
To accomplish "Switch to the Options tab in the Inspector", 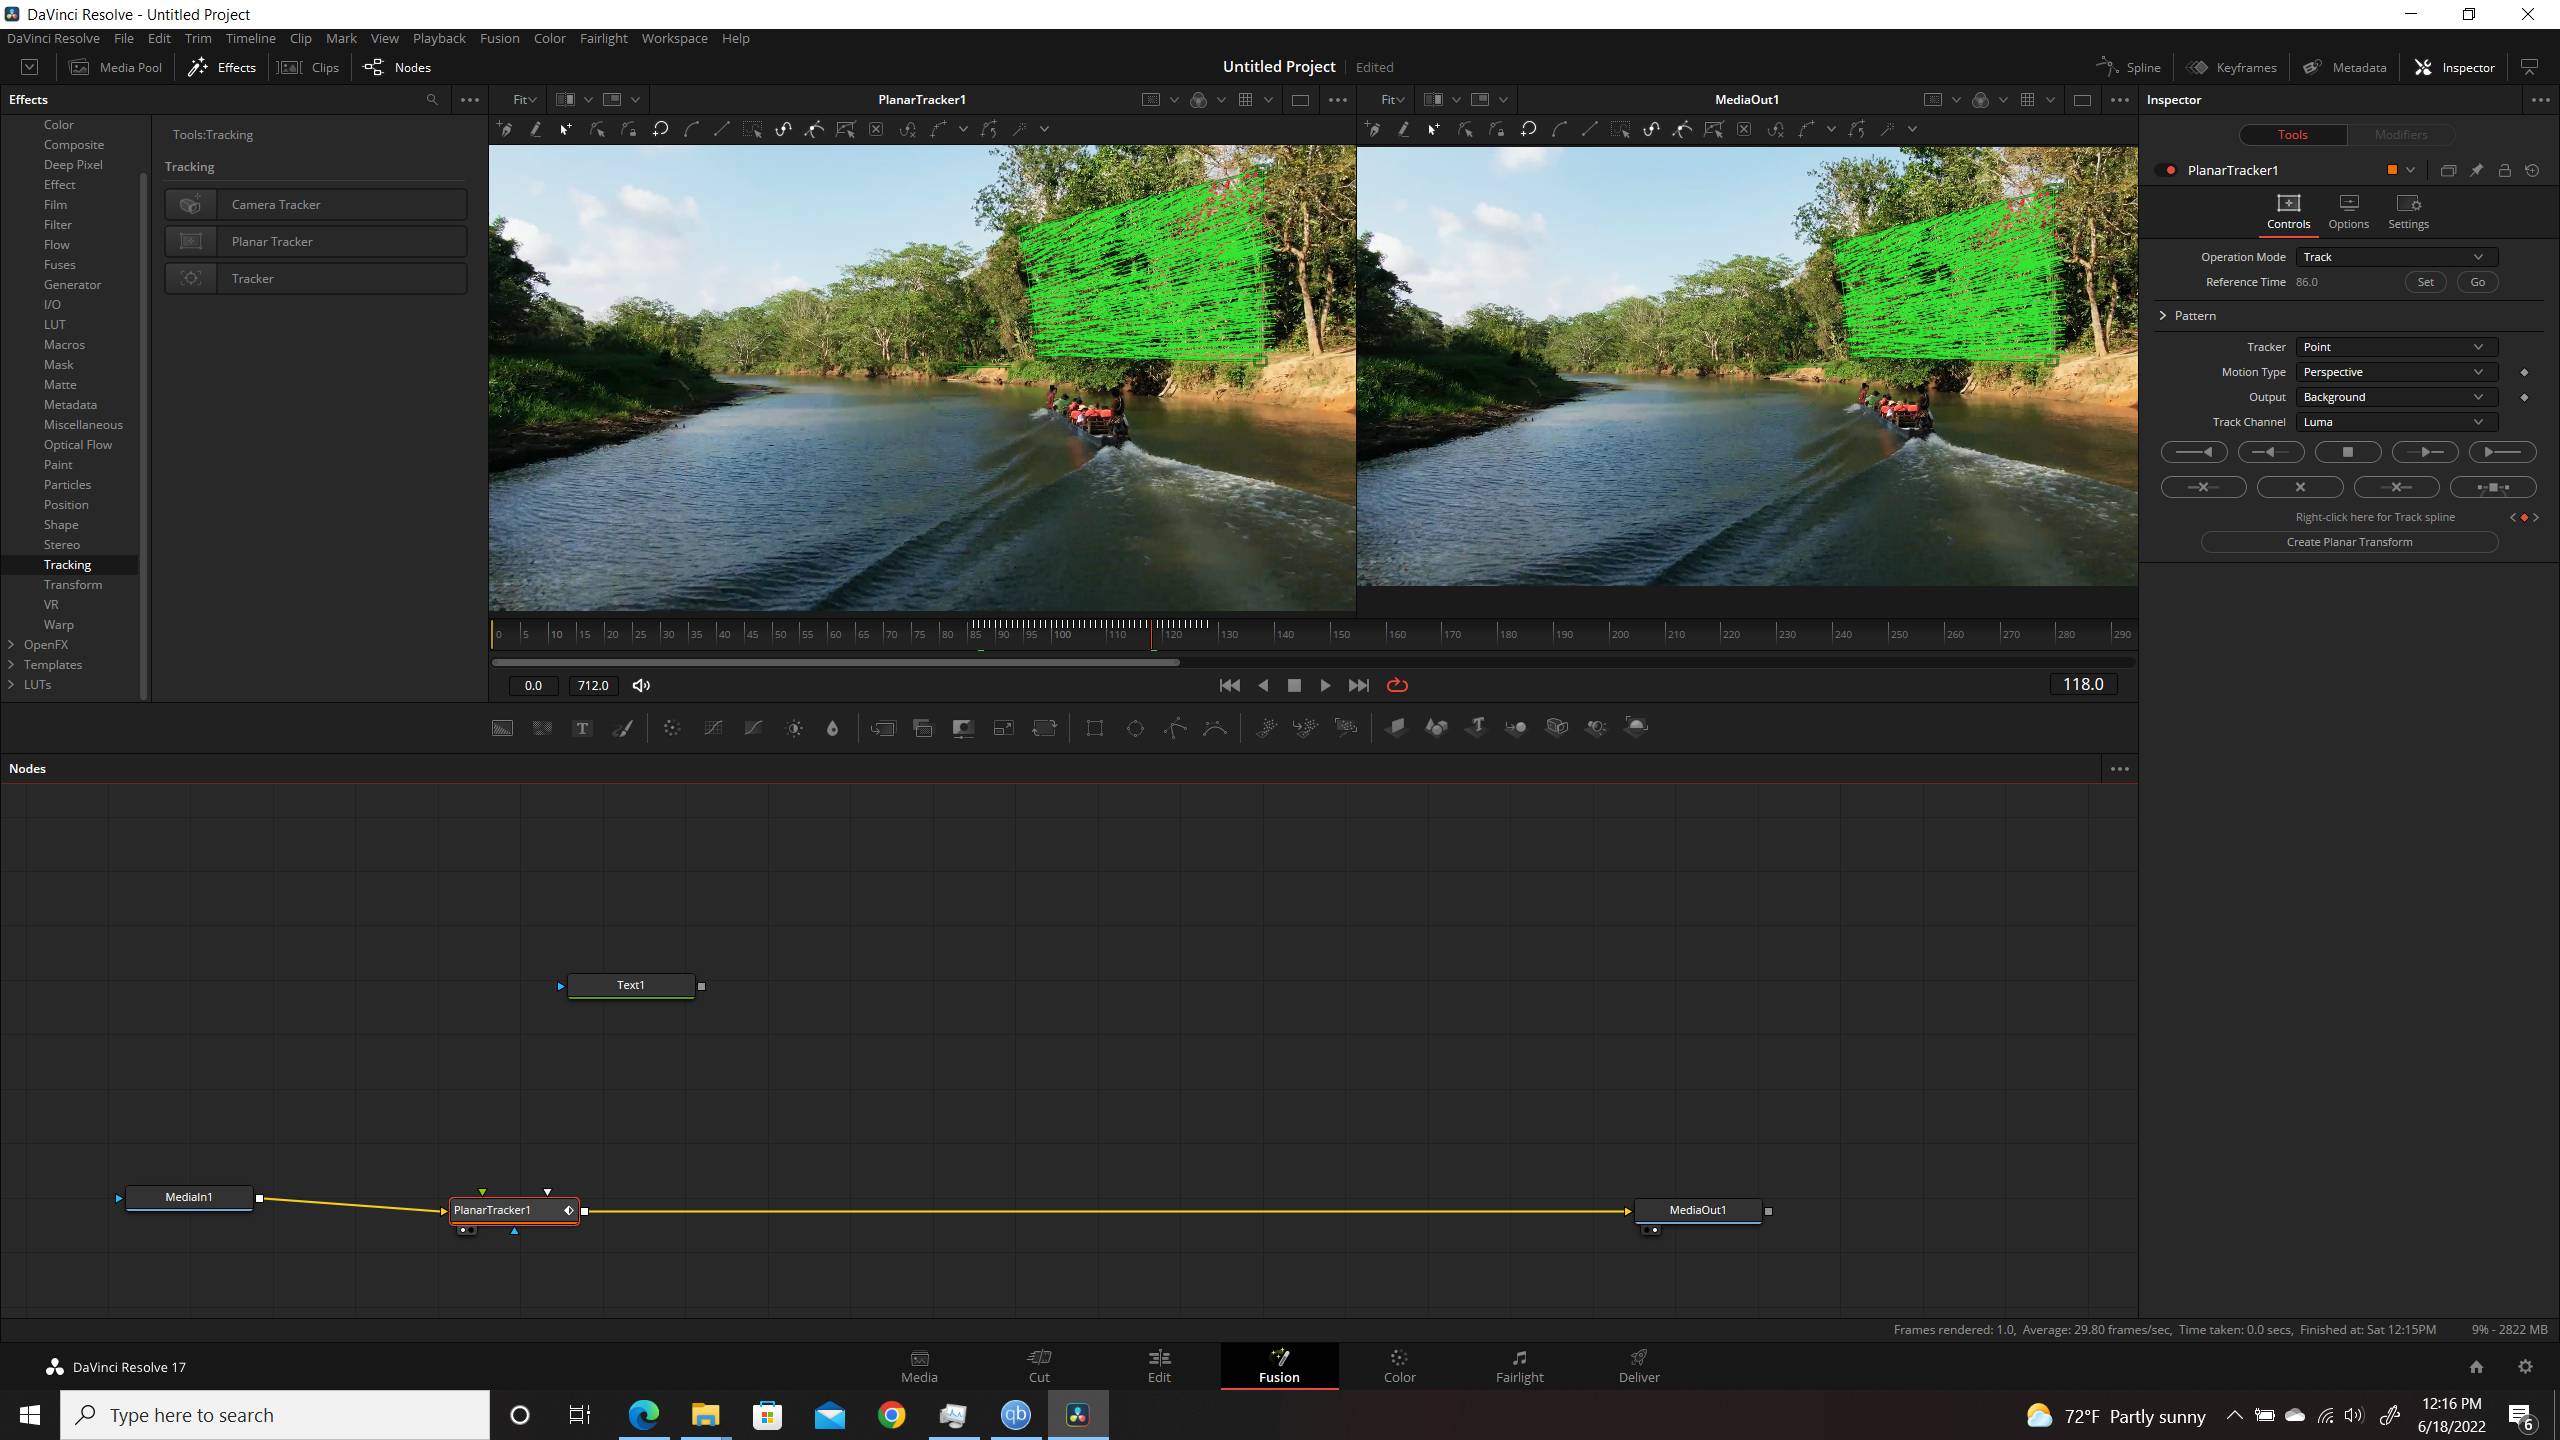I will coord(2348,213).
